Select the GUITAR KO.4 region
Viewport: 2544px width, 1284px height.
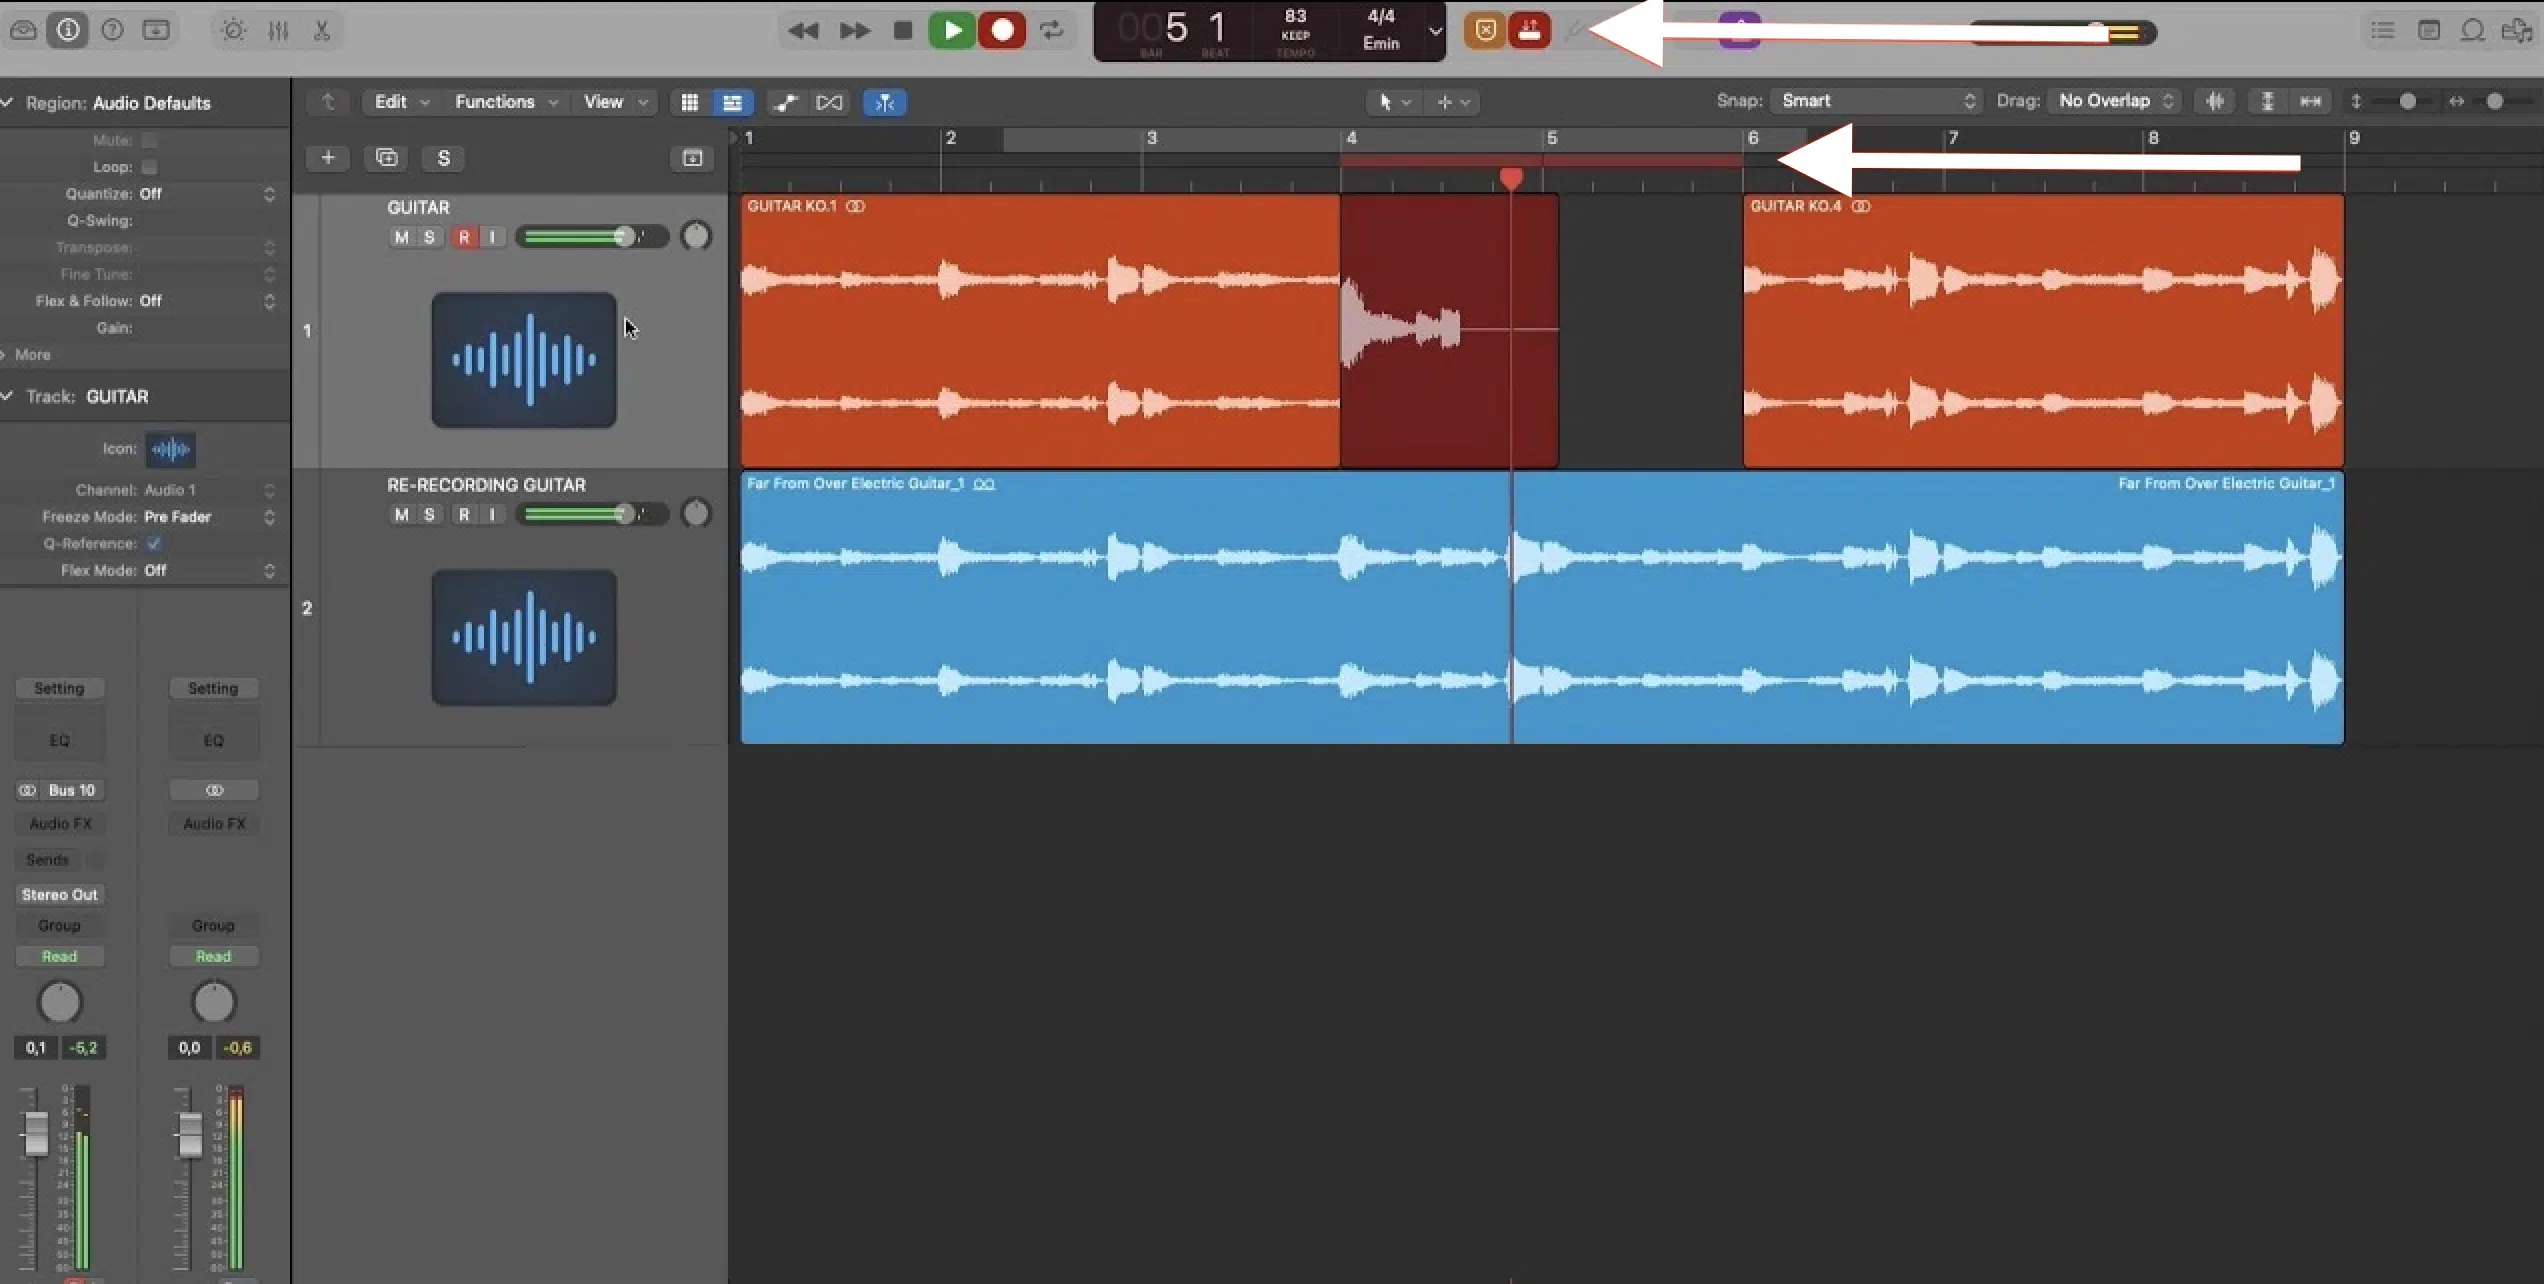coord(2043,330)
